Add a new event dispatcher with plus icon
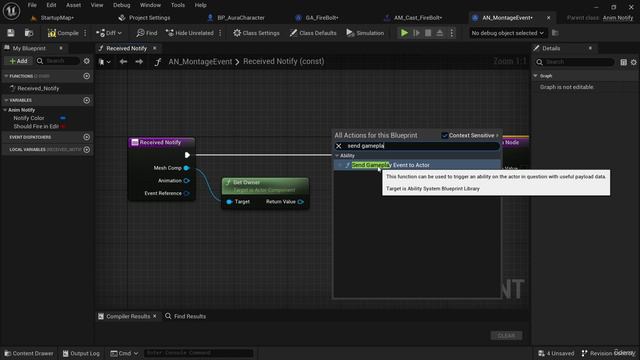 pyautogui.click(x=87, y=137)
